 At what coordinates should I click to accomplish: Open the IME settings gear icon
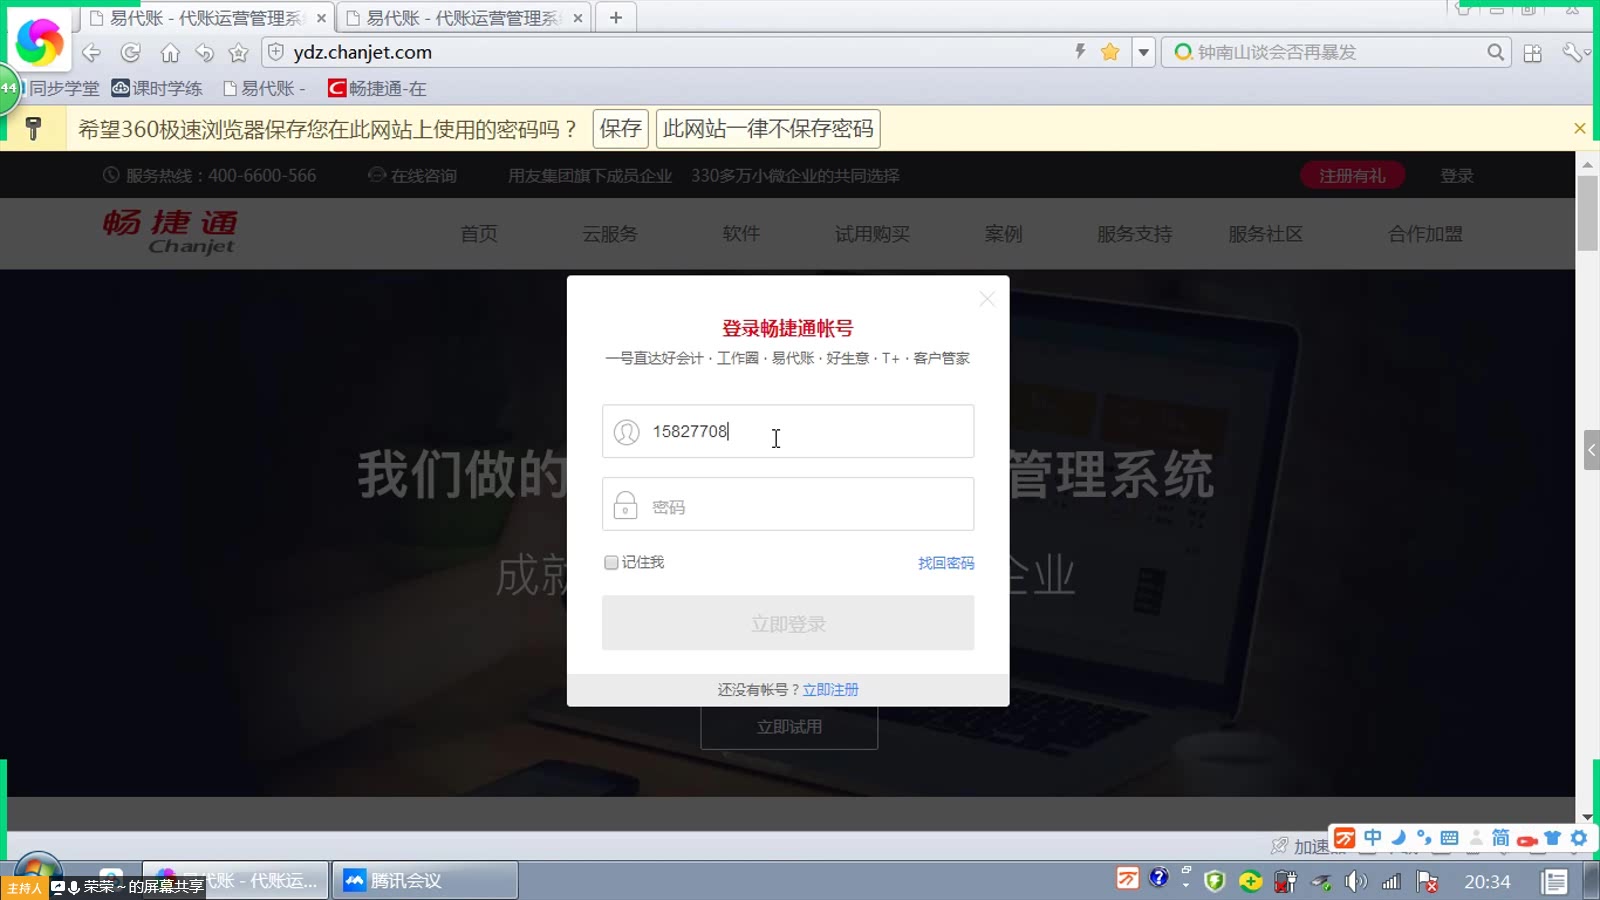coord(1579,838)
